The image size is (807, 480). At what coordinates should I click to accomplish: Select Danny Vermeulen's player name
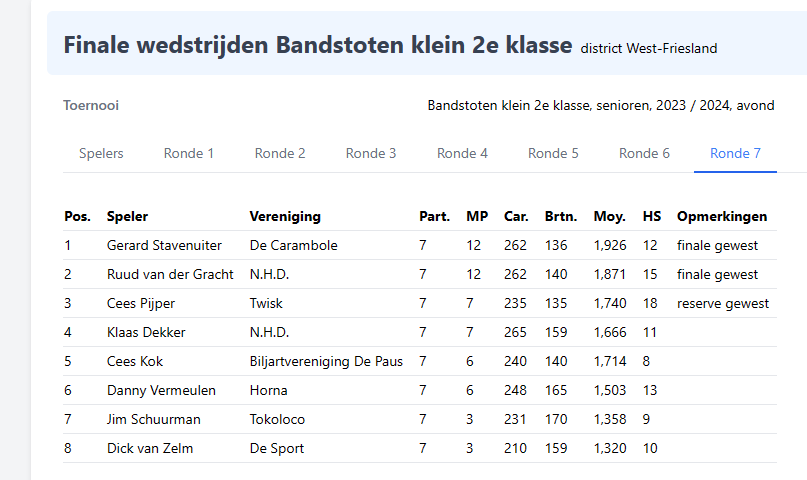[161, 390]
